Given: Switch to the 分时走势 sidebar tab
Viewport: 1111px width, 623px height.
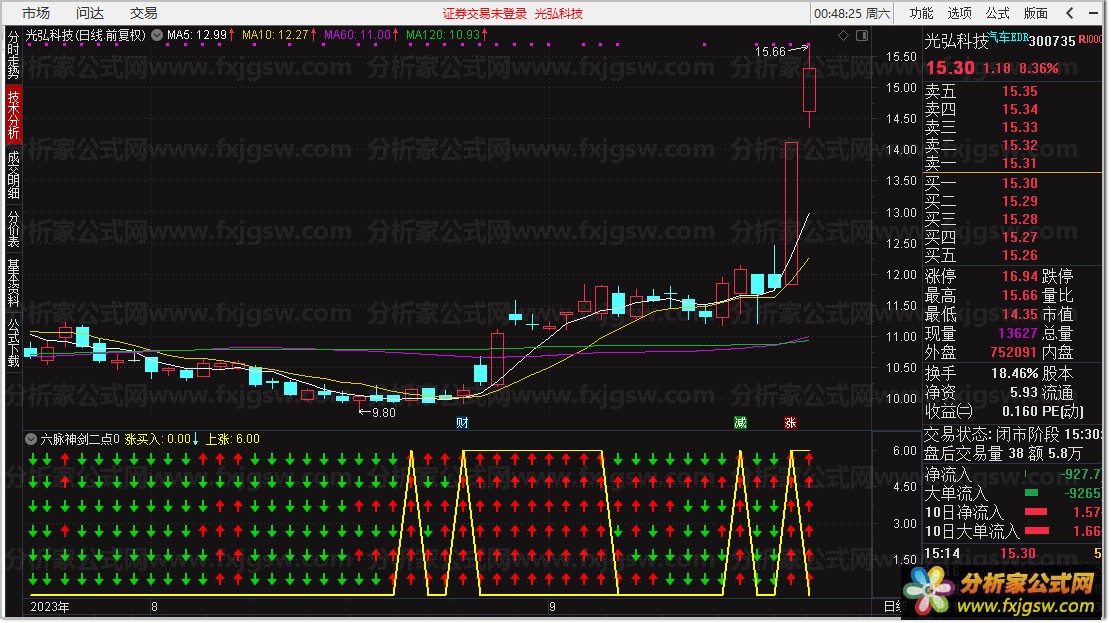Looking at the screenshot, I should click(x=13, y=55).
